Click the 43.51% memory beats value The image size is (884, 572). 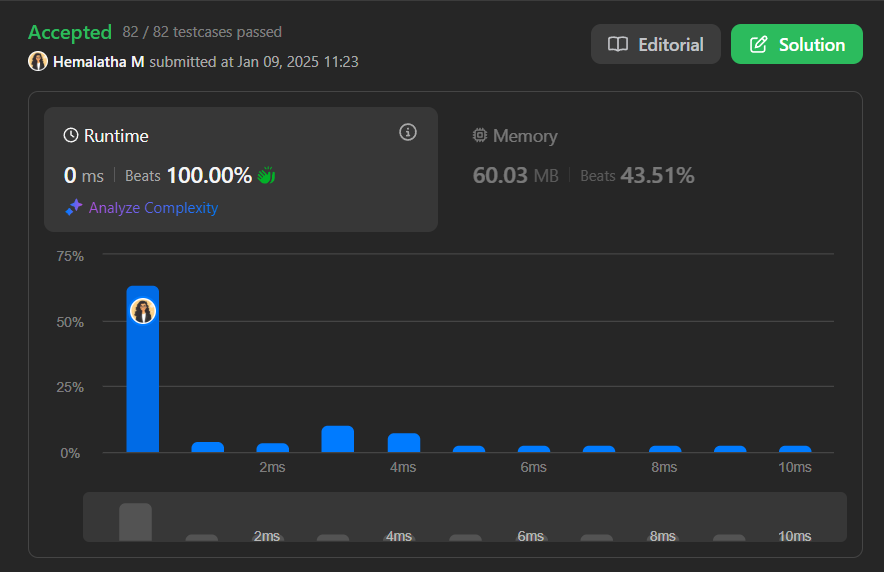click(657, 176)
